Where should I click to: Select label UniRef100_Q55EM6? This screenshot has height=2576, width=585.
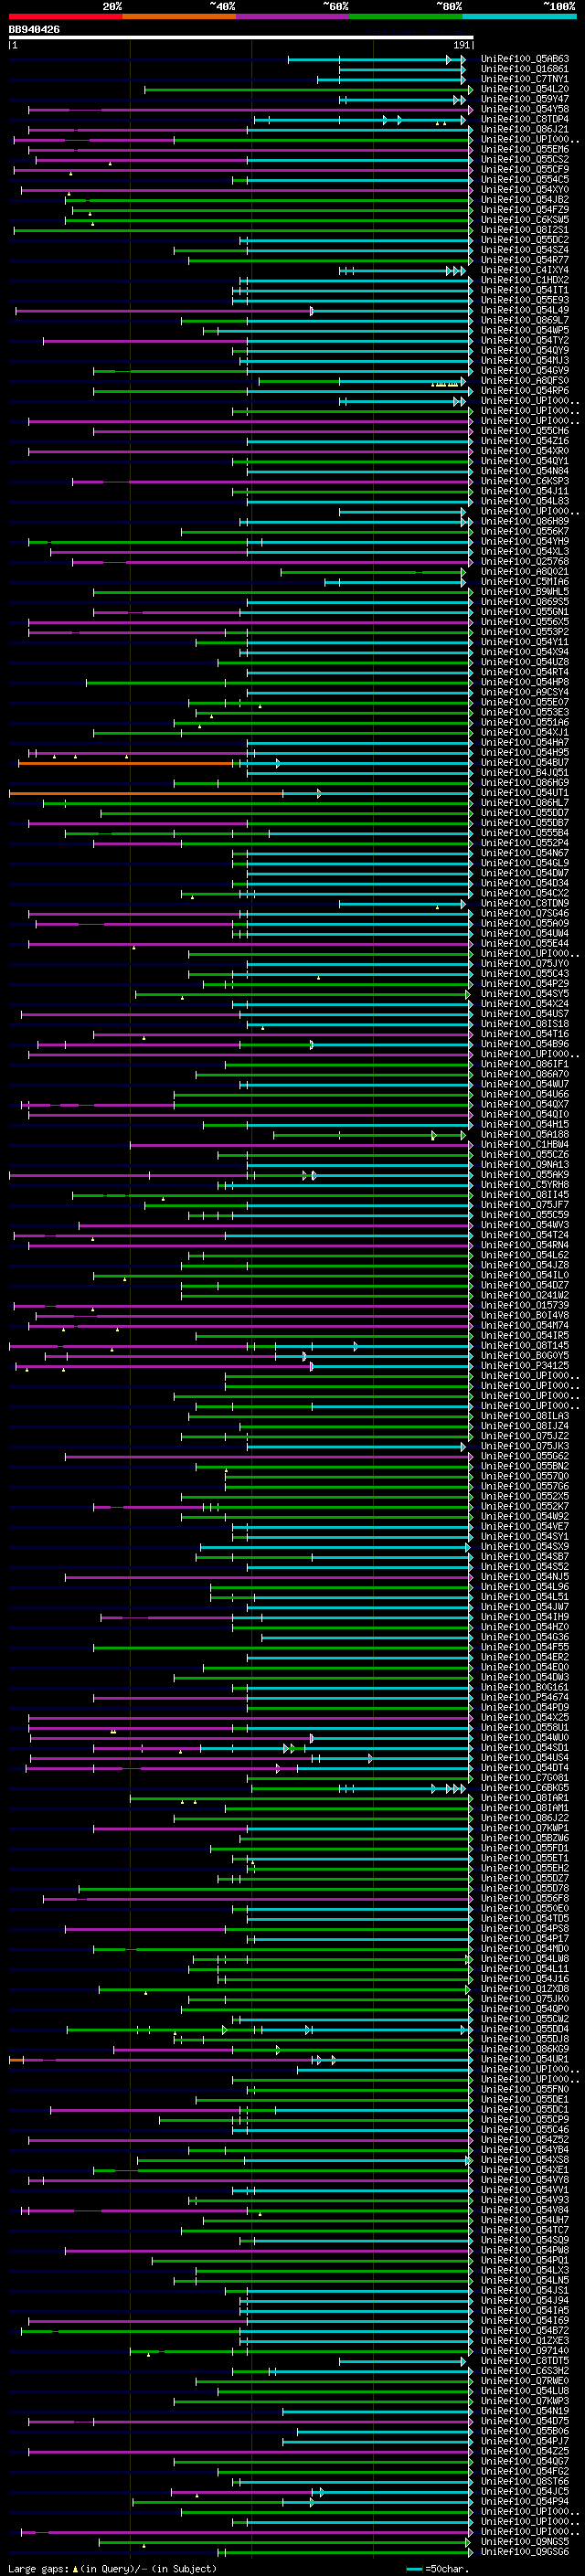coord(525,149)
